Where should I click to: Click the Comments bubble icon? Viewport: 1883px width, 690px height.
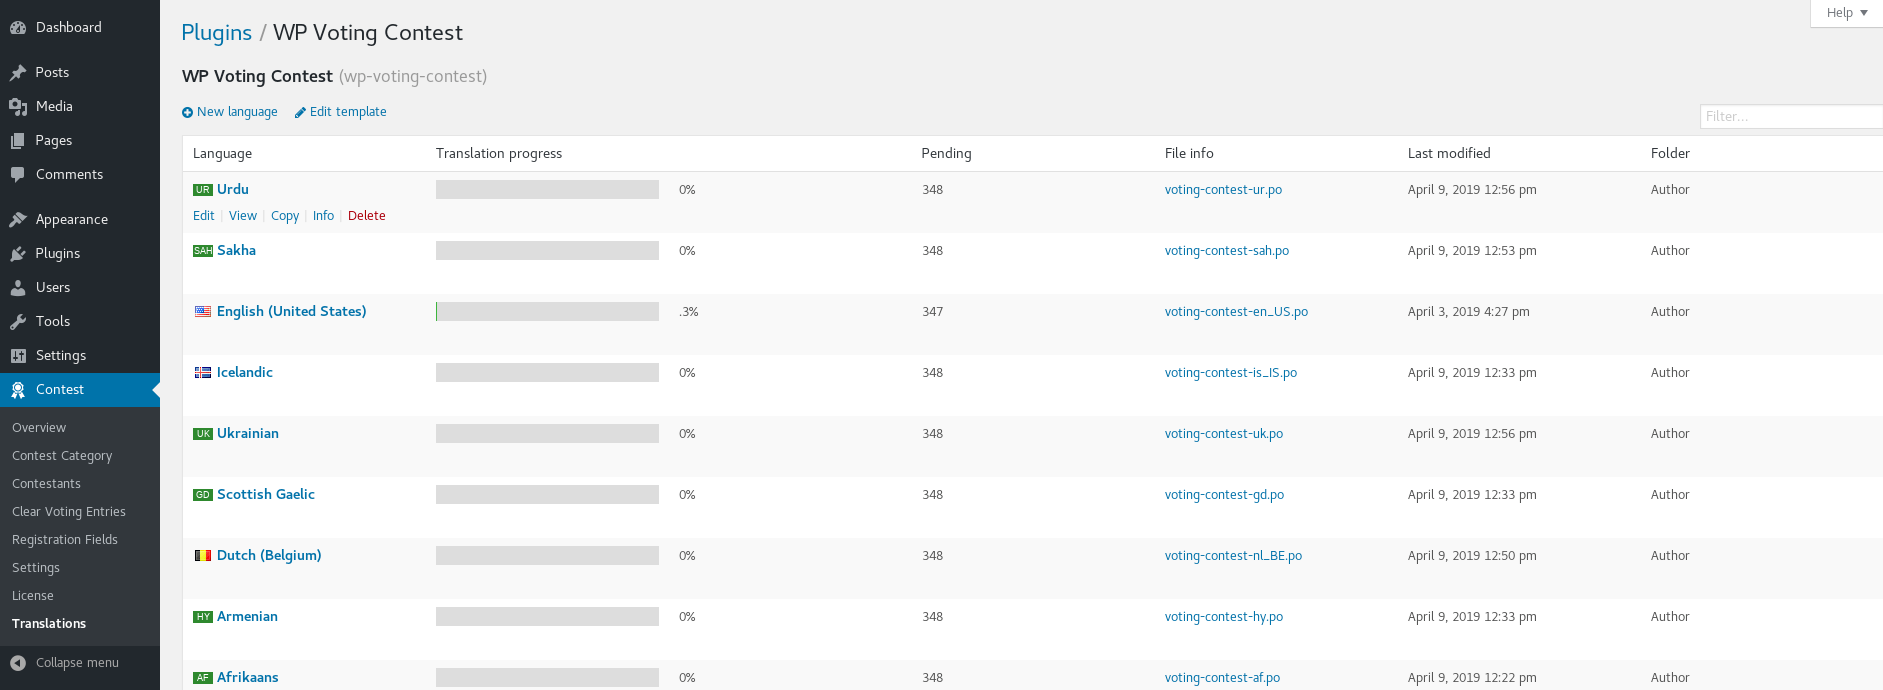pyautogui.click(x=18, y=175)
